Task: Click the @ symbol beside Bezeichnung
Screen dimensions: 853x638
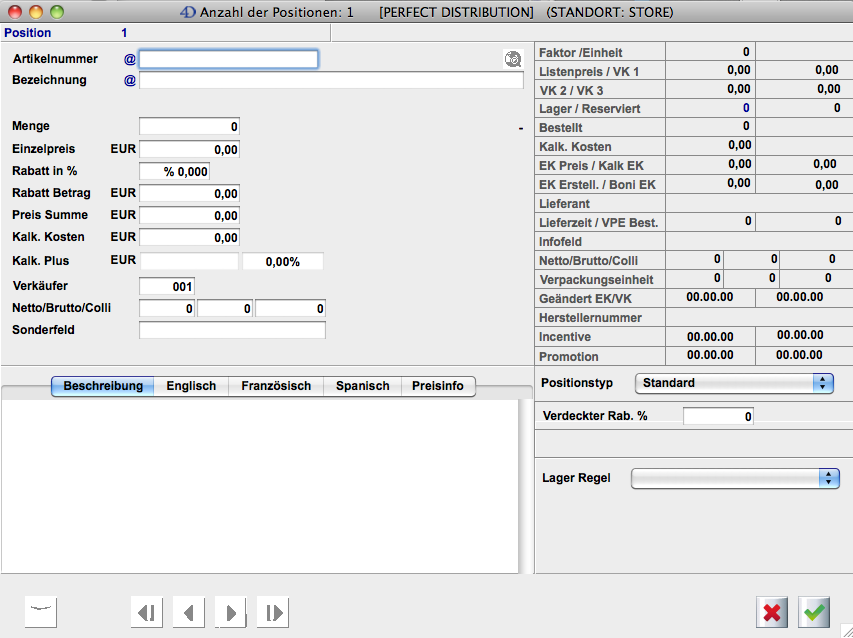Action: click(129, 80)
